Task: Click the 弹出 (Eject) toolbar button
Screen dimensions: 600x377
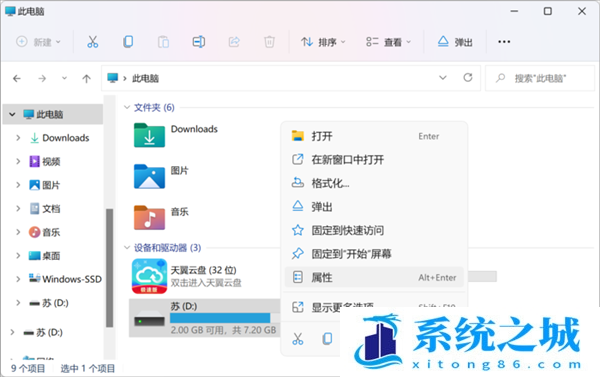Action: (455, 42)
